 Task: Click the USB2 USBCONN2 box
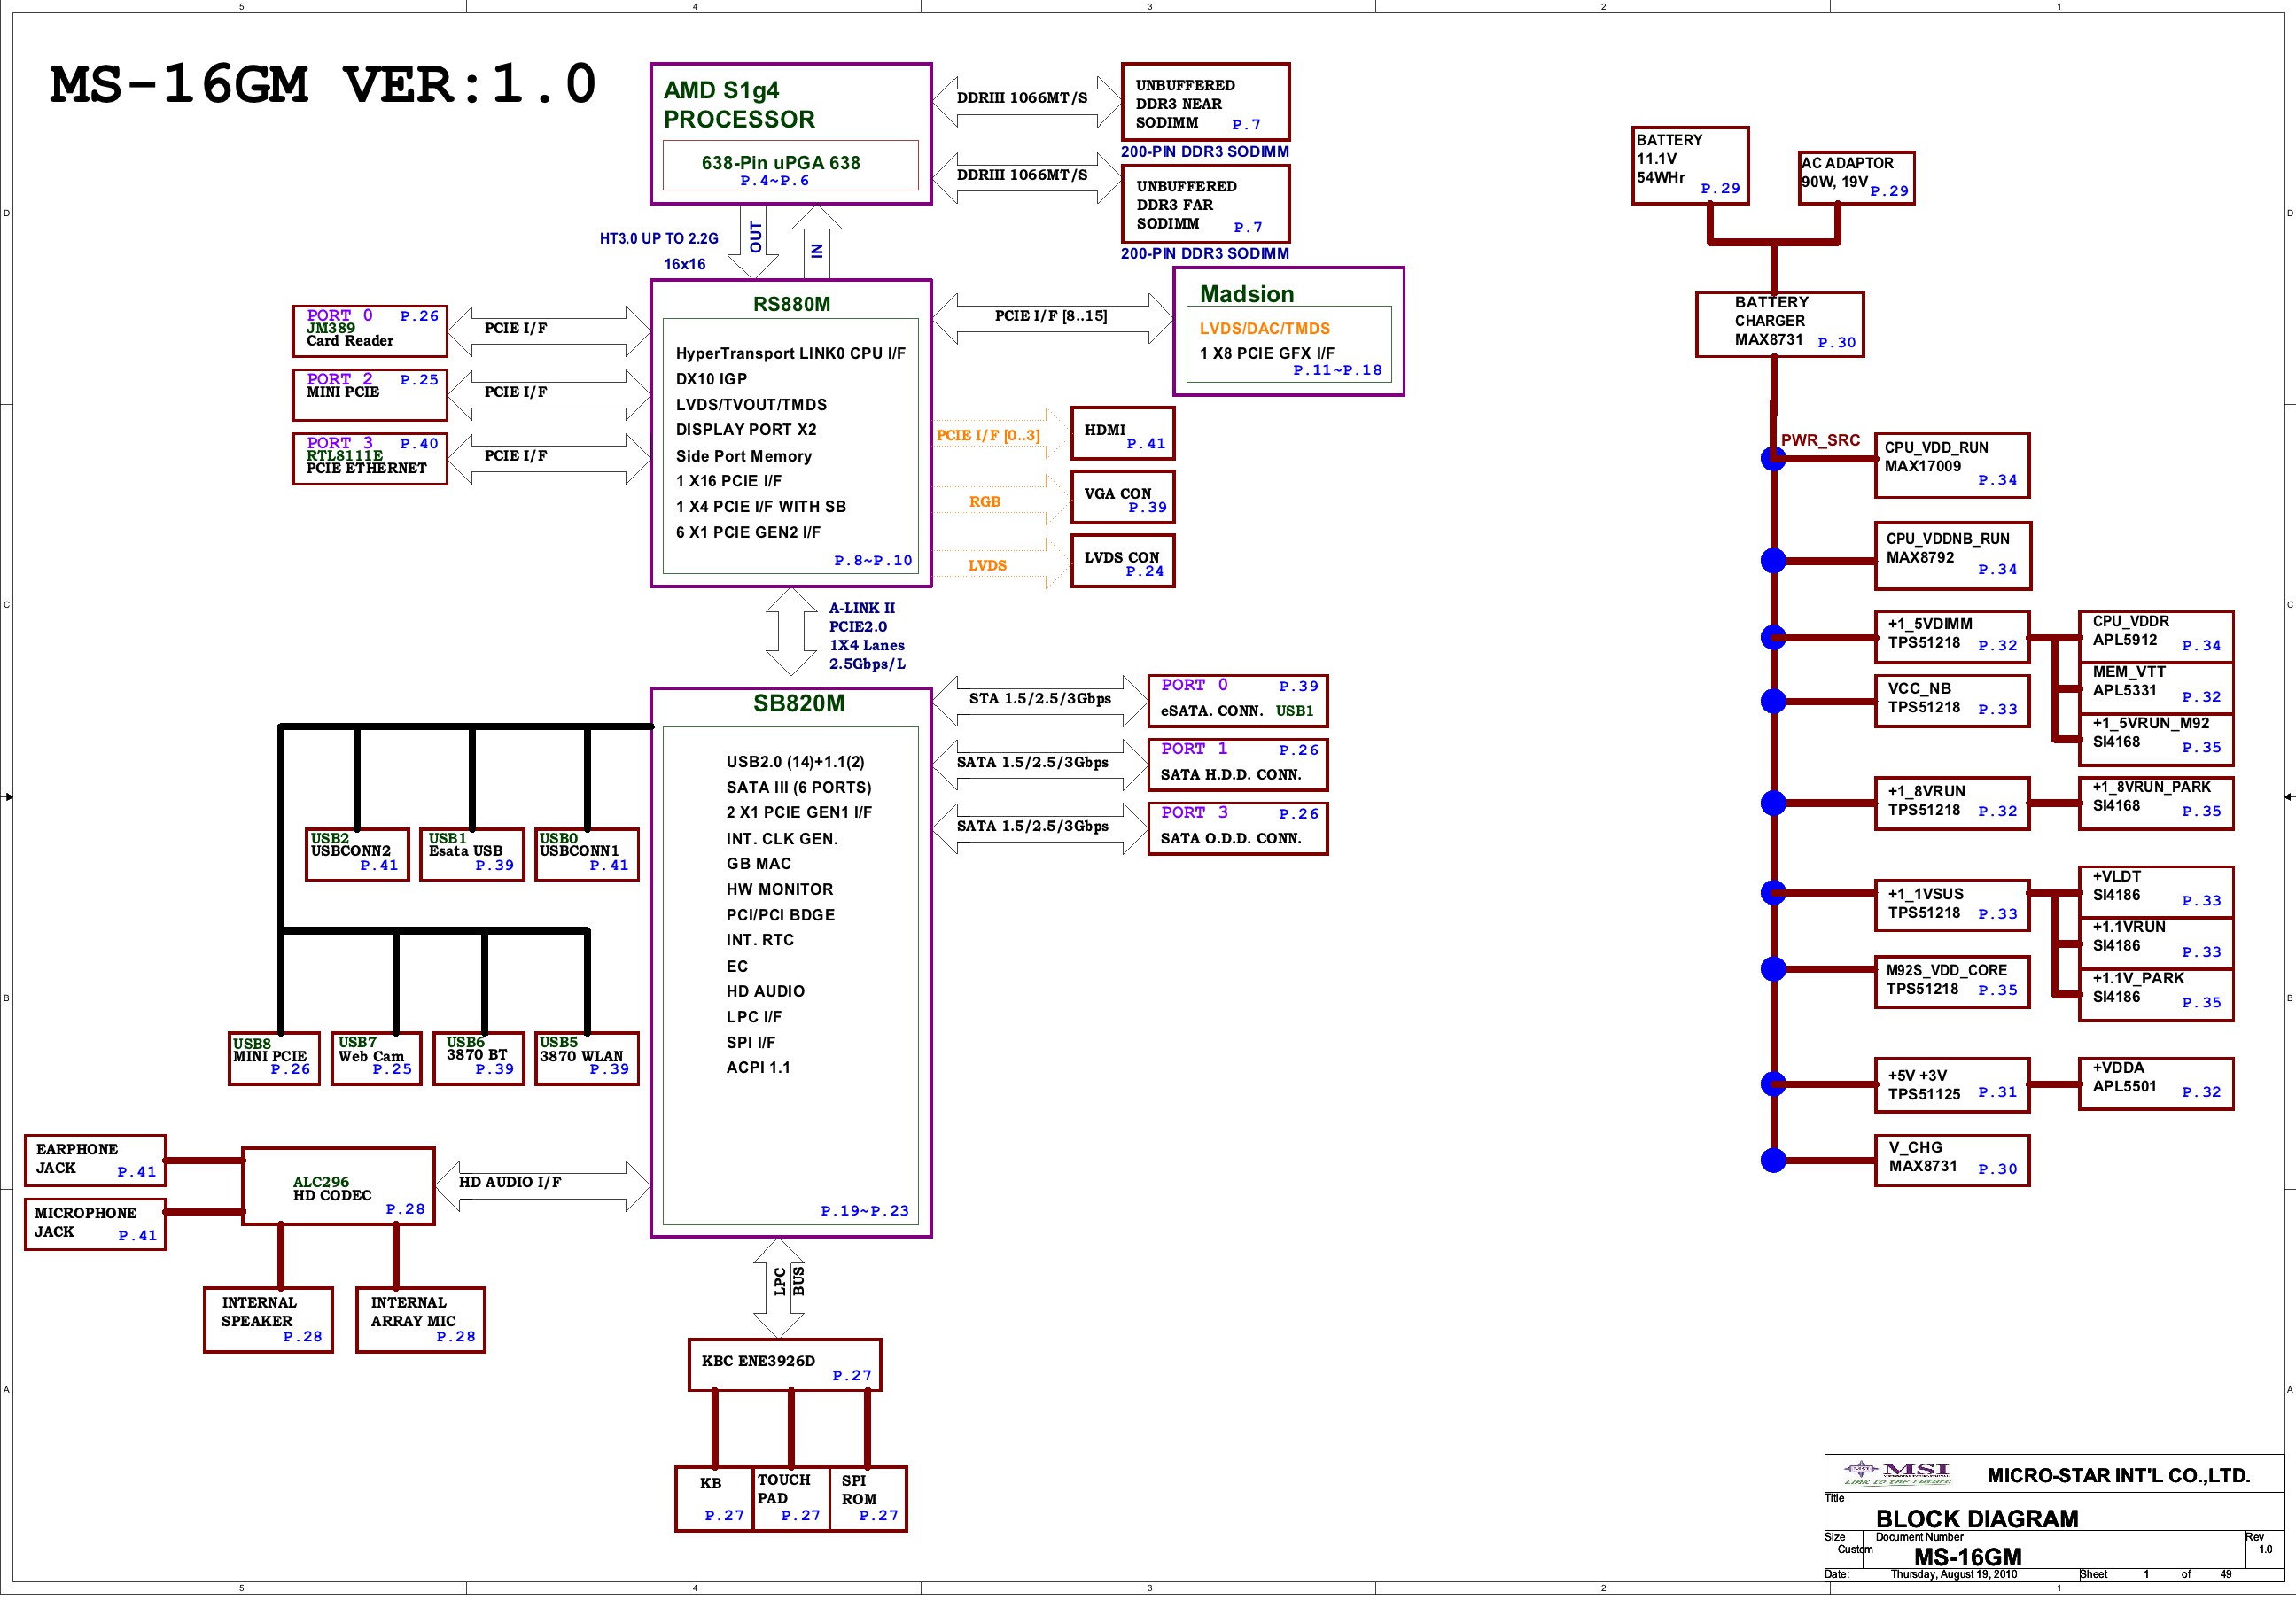(357, 854)
